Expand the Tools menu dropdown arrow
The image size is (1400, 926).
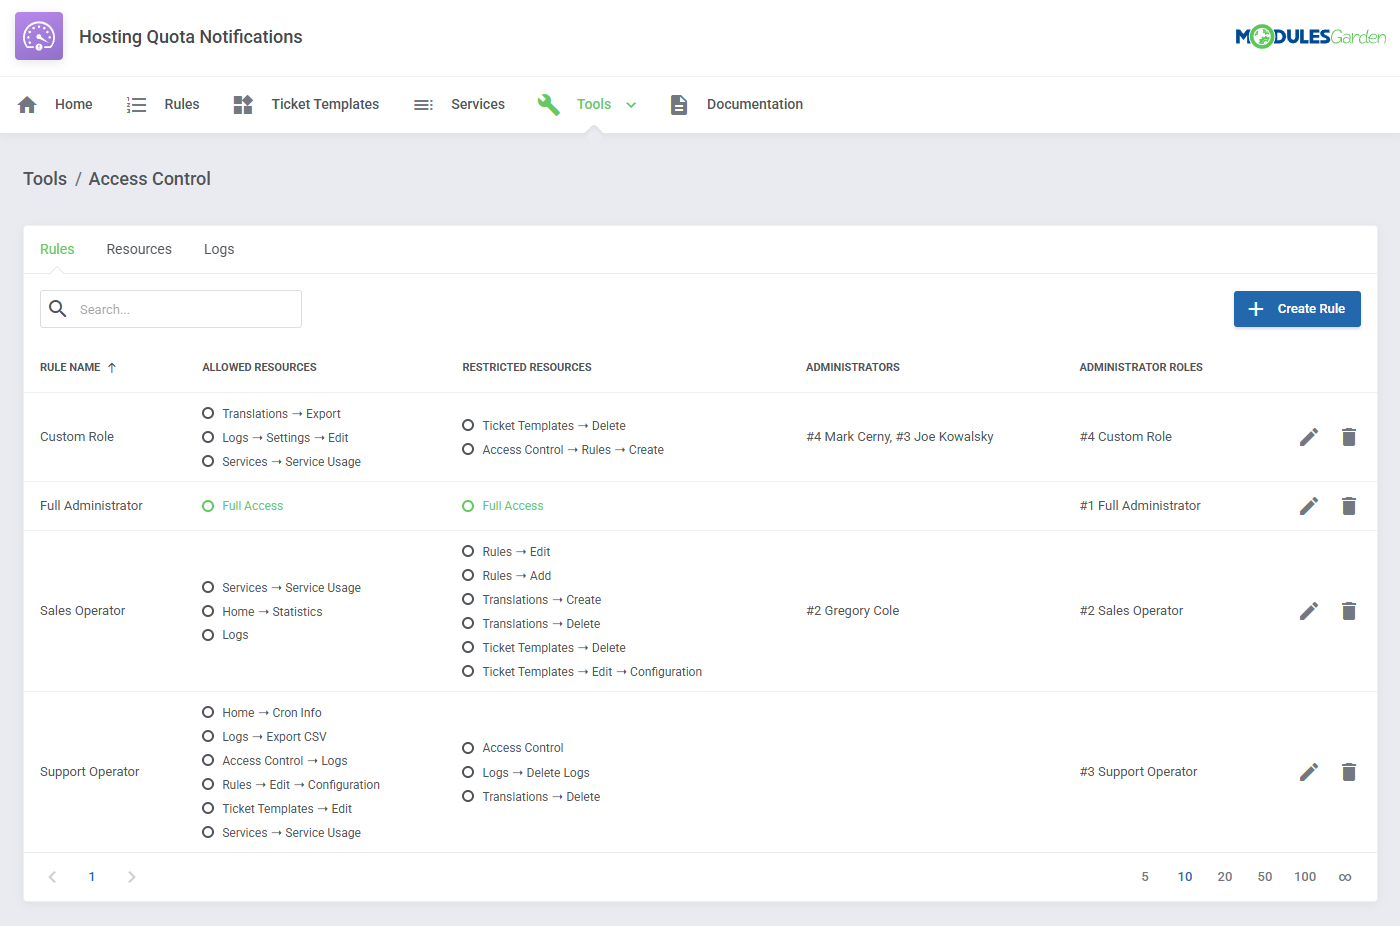[x=631, y=105]
